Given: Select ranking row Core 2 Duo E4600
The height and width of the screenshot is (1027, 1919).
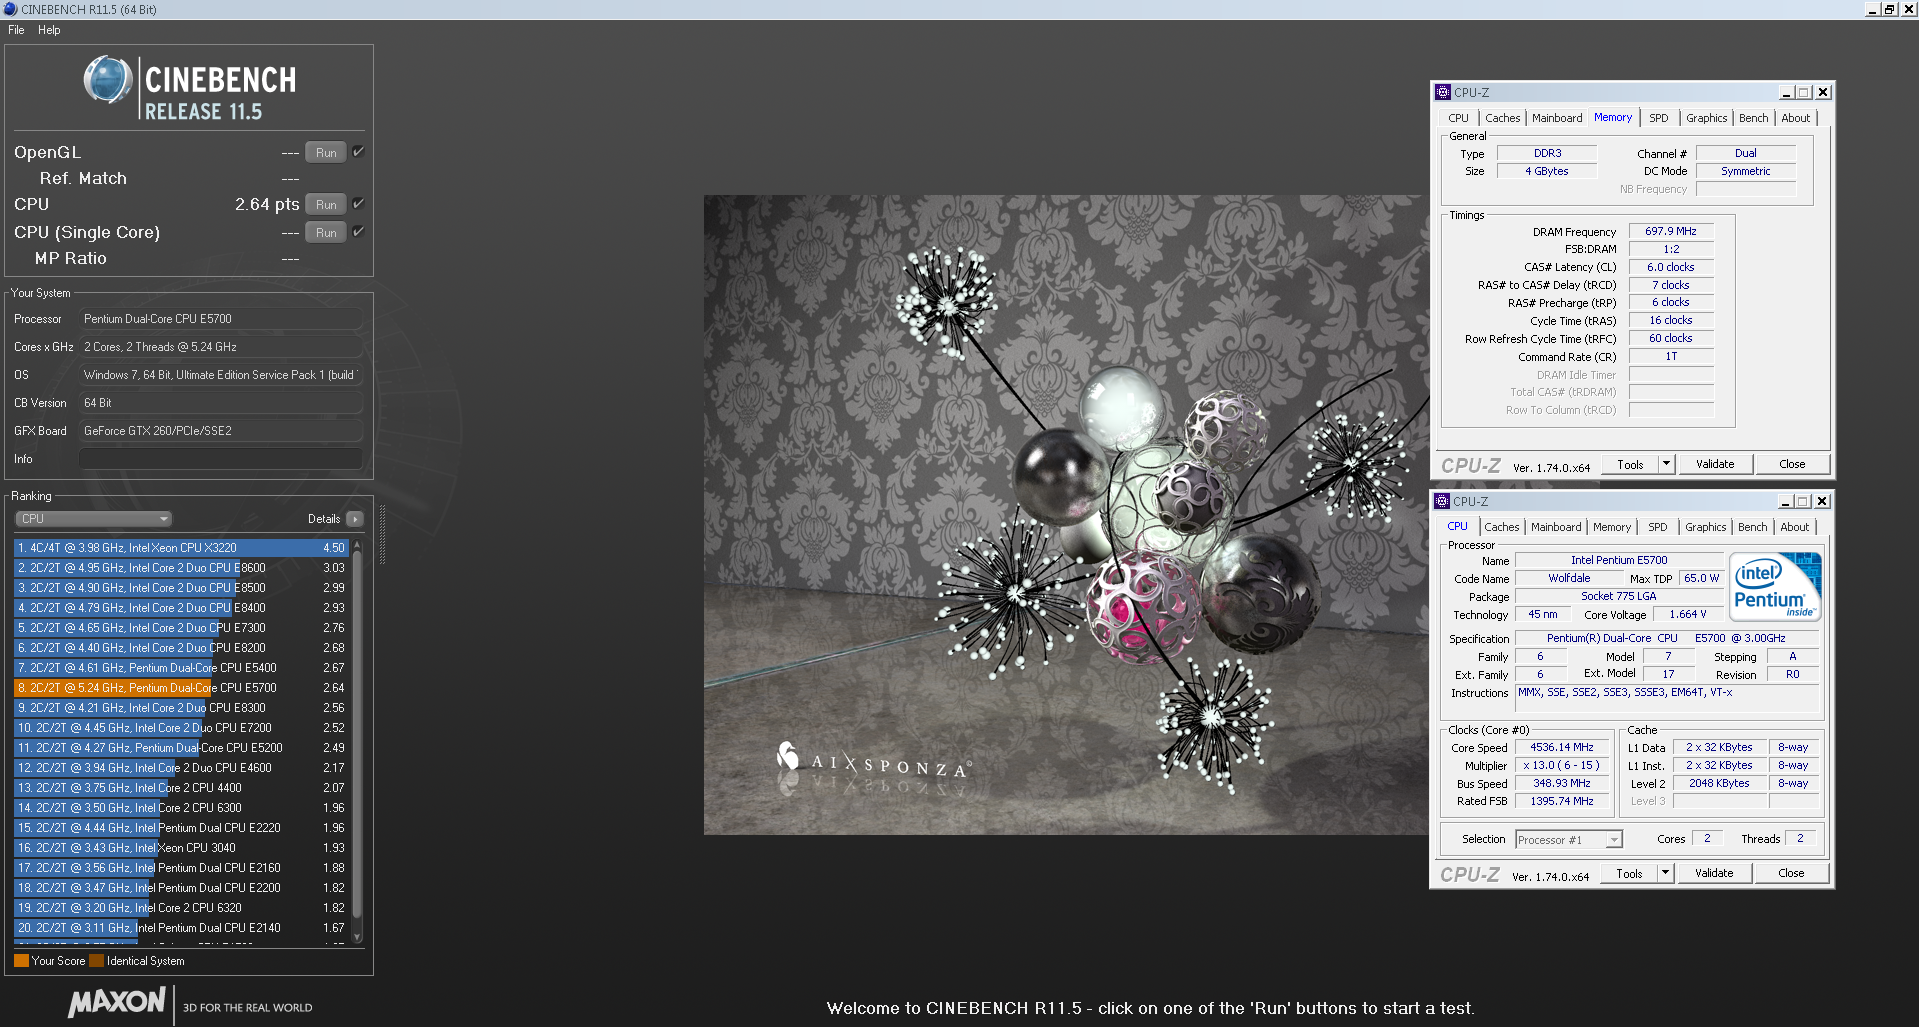Looking at the screenshot, I should pyautogui.click(x=181, y=768).
